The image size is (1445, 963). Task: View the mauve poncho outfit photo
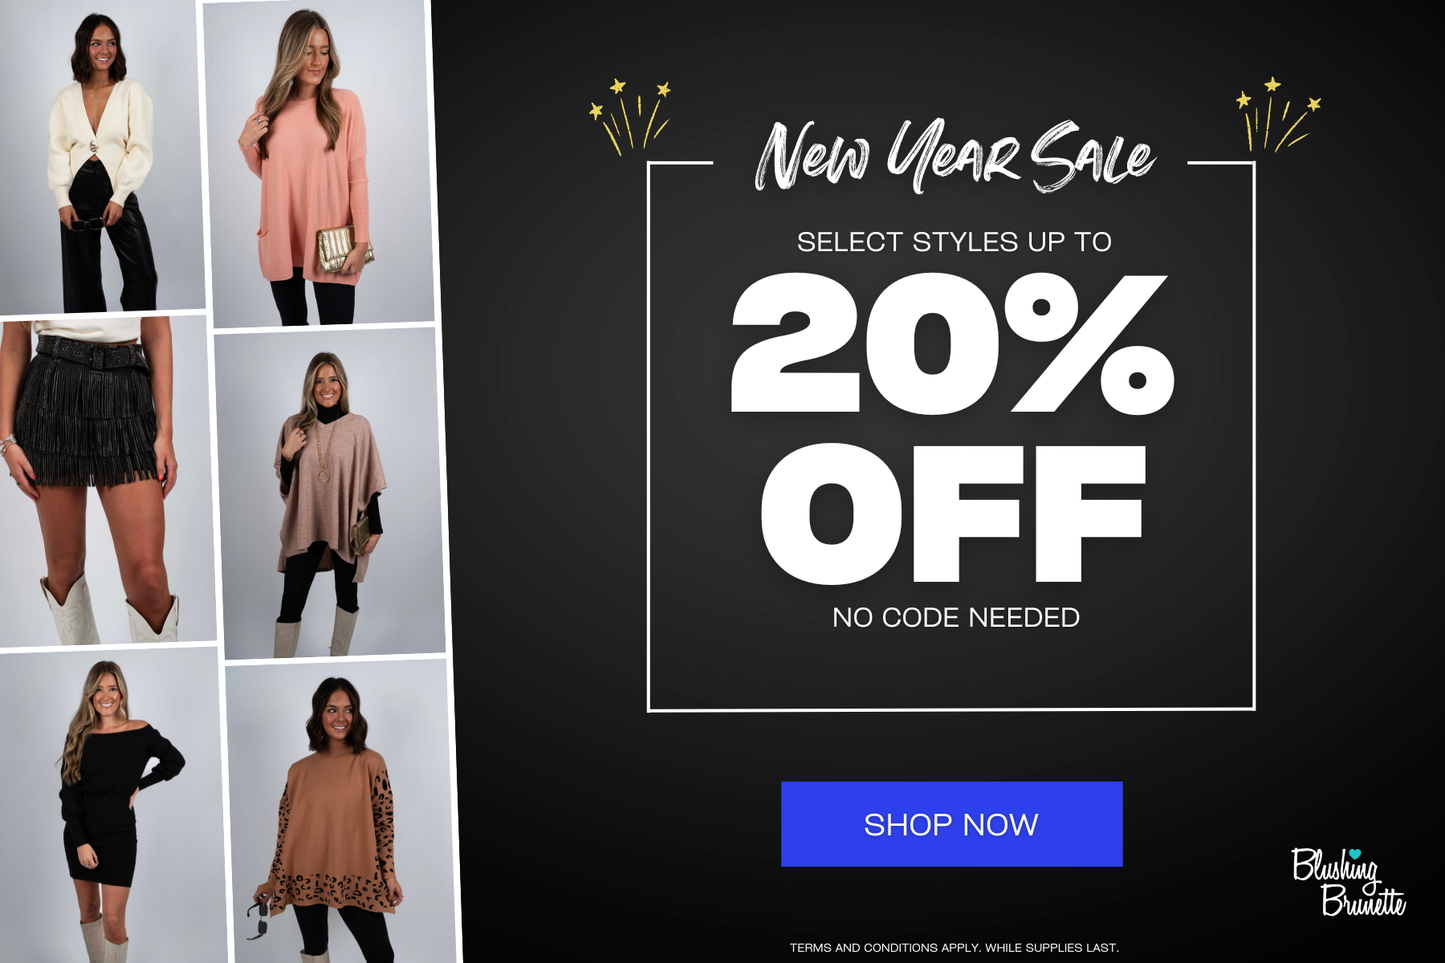pos(330,494)
